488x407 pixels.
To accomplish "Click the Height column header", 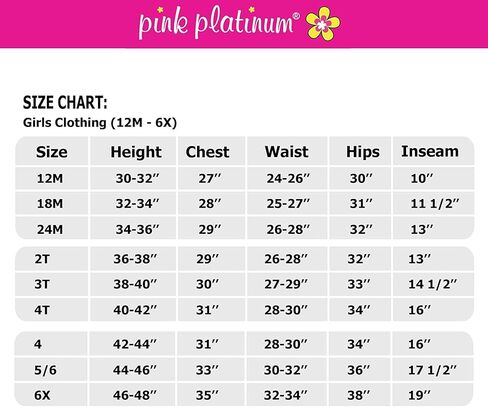I will [136, 152].
